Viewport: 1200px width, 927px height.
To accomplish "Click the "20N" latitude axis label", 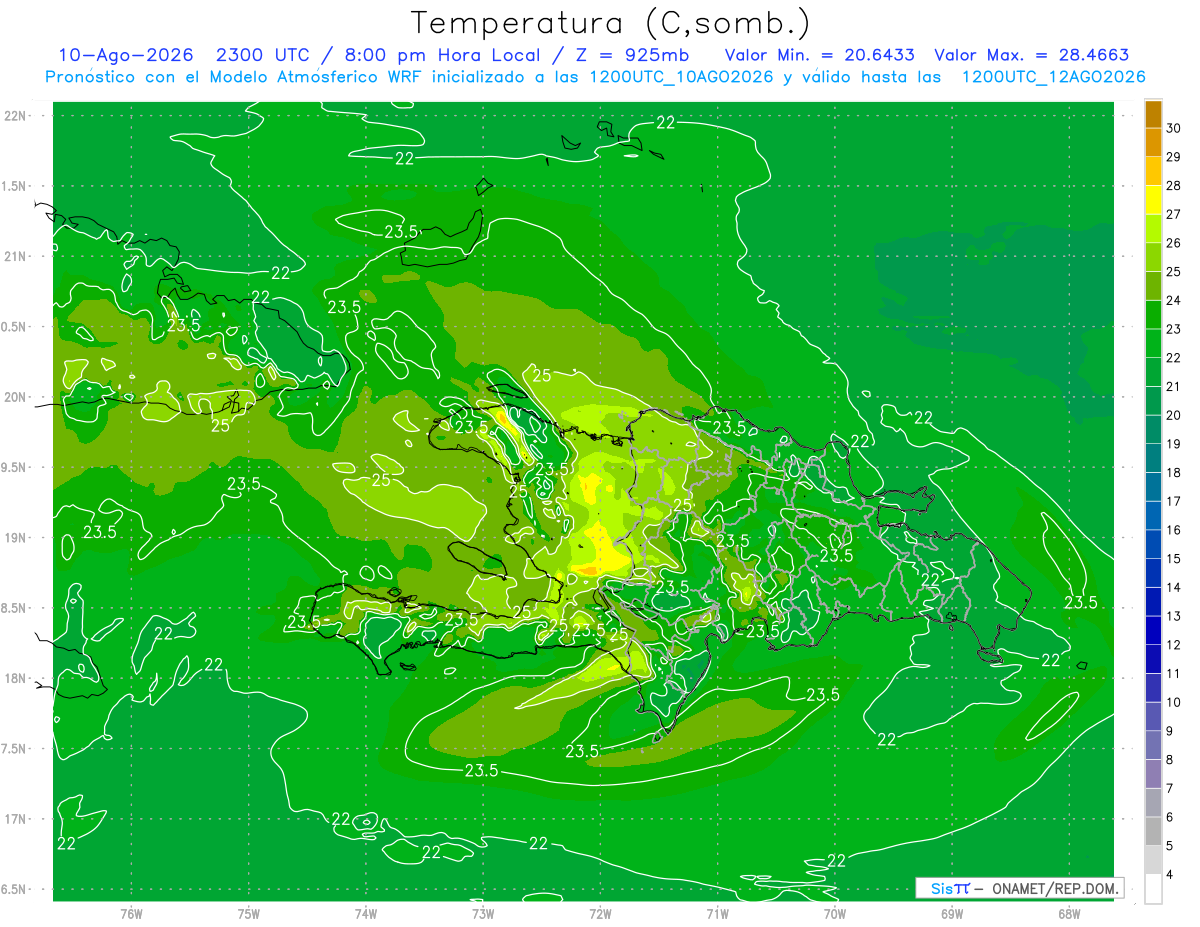I will click(16, 397).
